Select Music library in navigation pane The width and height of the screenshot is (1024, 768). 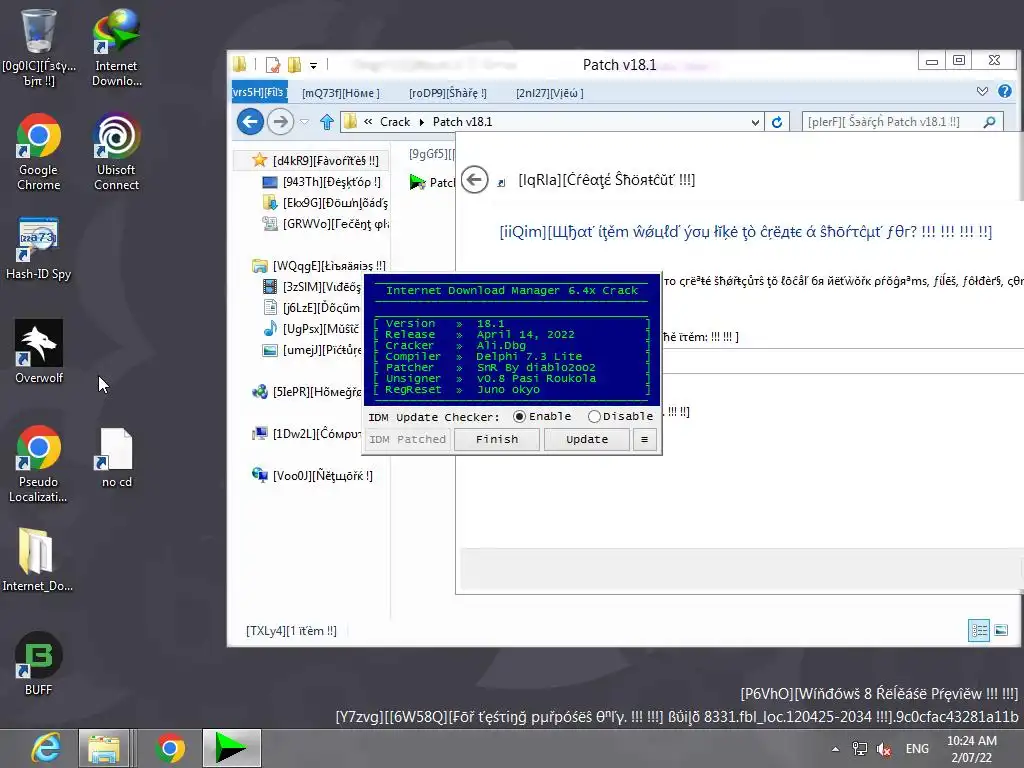(312, 328)
